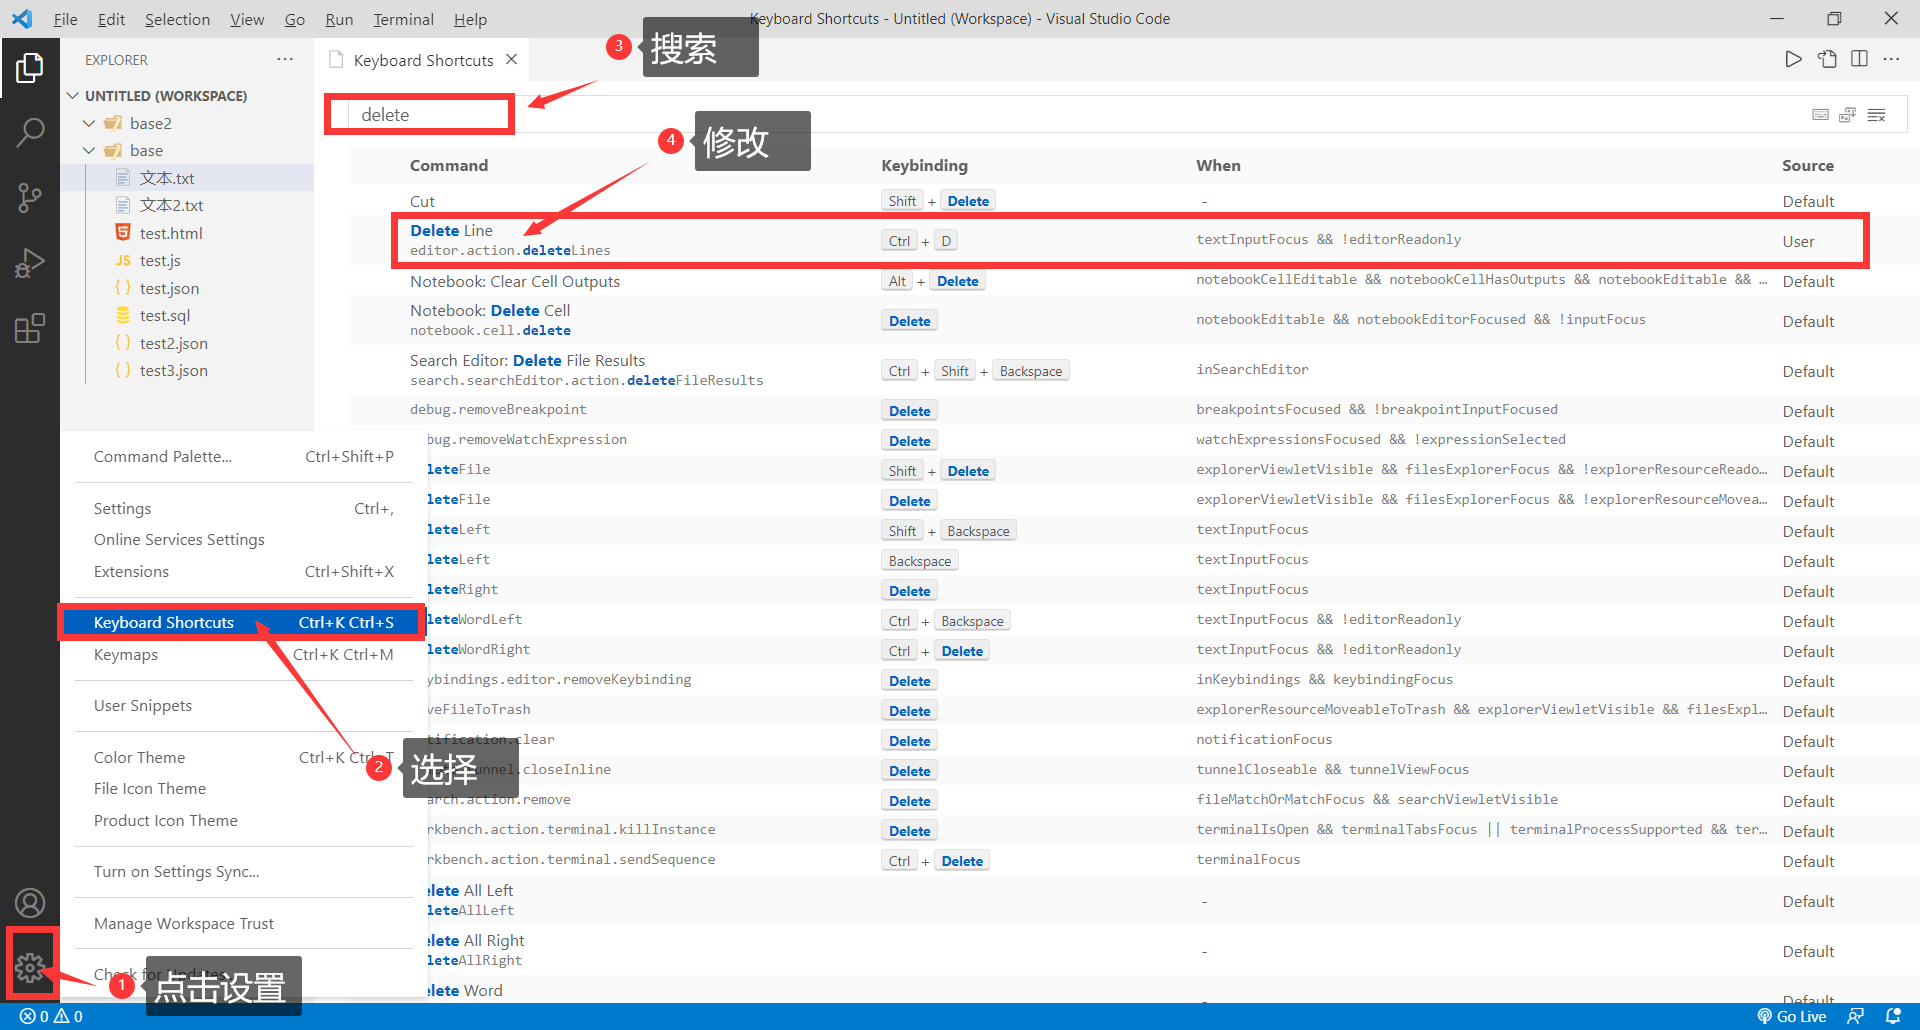
Task: Open the Search view in activity bar
Action: point(30,132)
